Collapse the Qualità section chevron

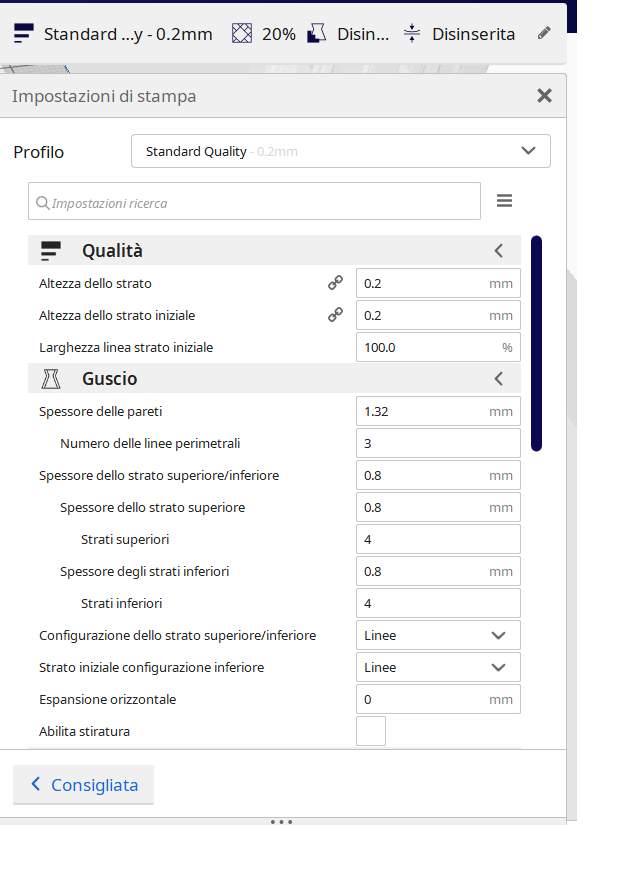point(499,250)
